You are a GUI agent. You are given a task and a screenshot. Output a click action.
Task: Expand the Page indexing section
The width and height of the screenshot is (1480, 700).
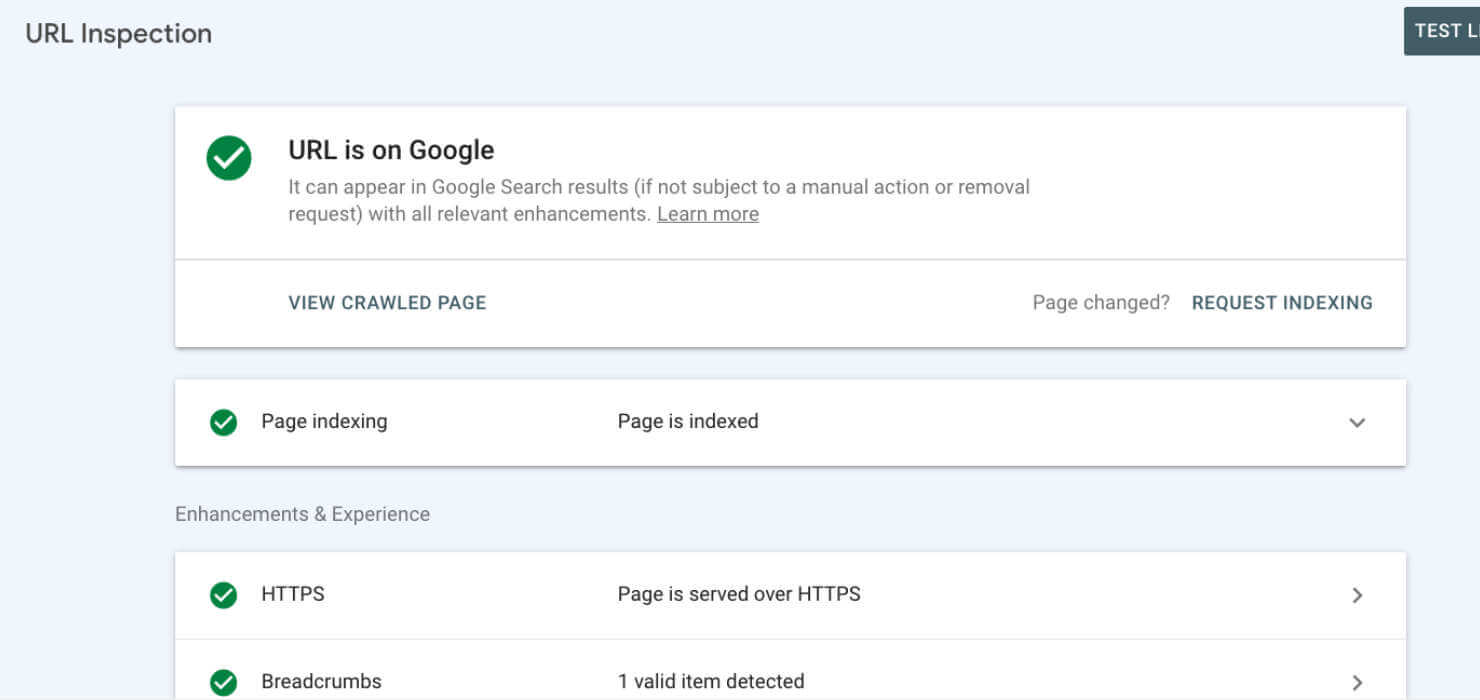tap(1357, 422)
